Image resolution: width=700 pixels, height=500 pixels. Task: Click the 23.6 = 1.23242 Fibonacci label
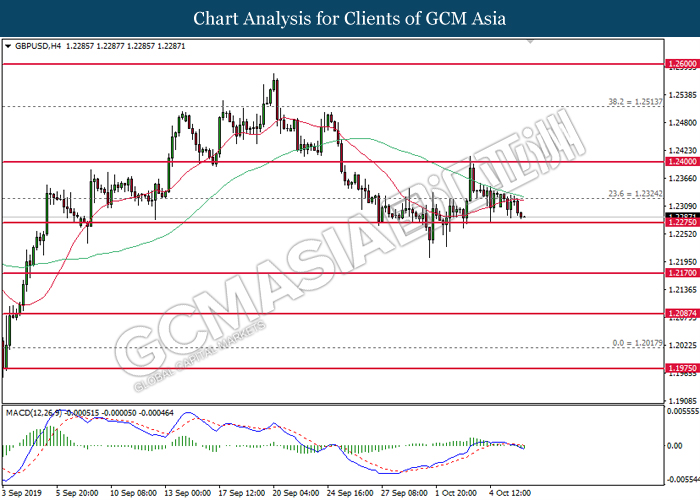point(635,194)
